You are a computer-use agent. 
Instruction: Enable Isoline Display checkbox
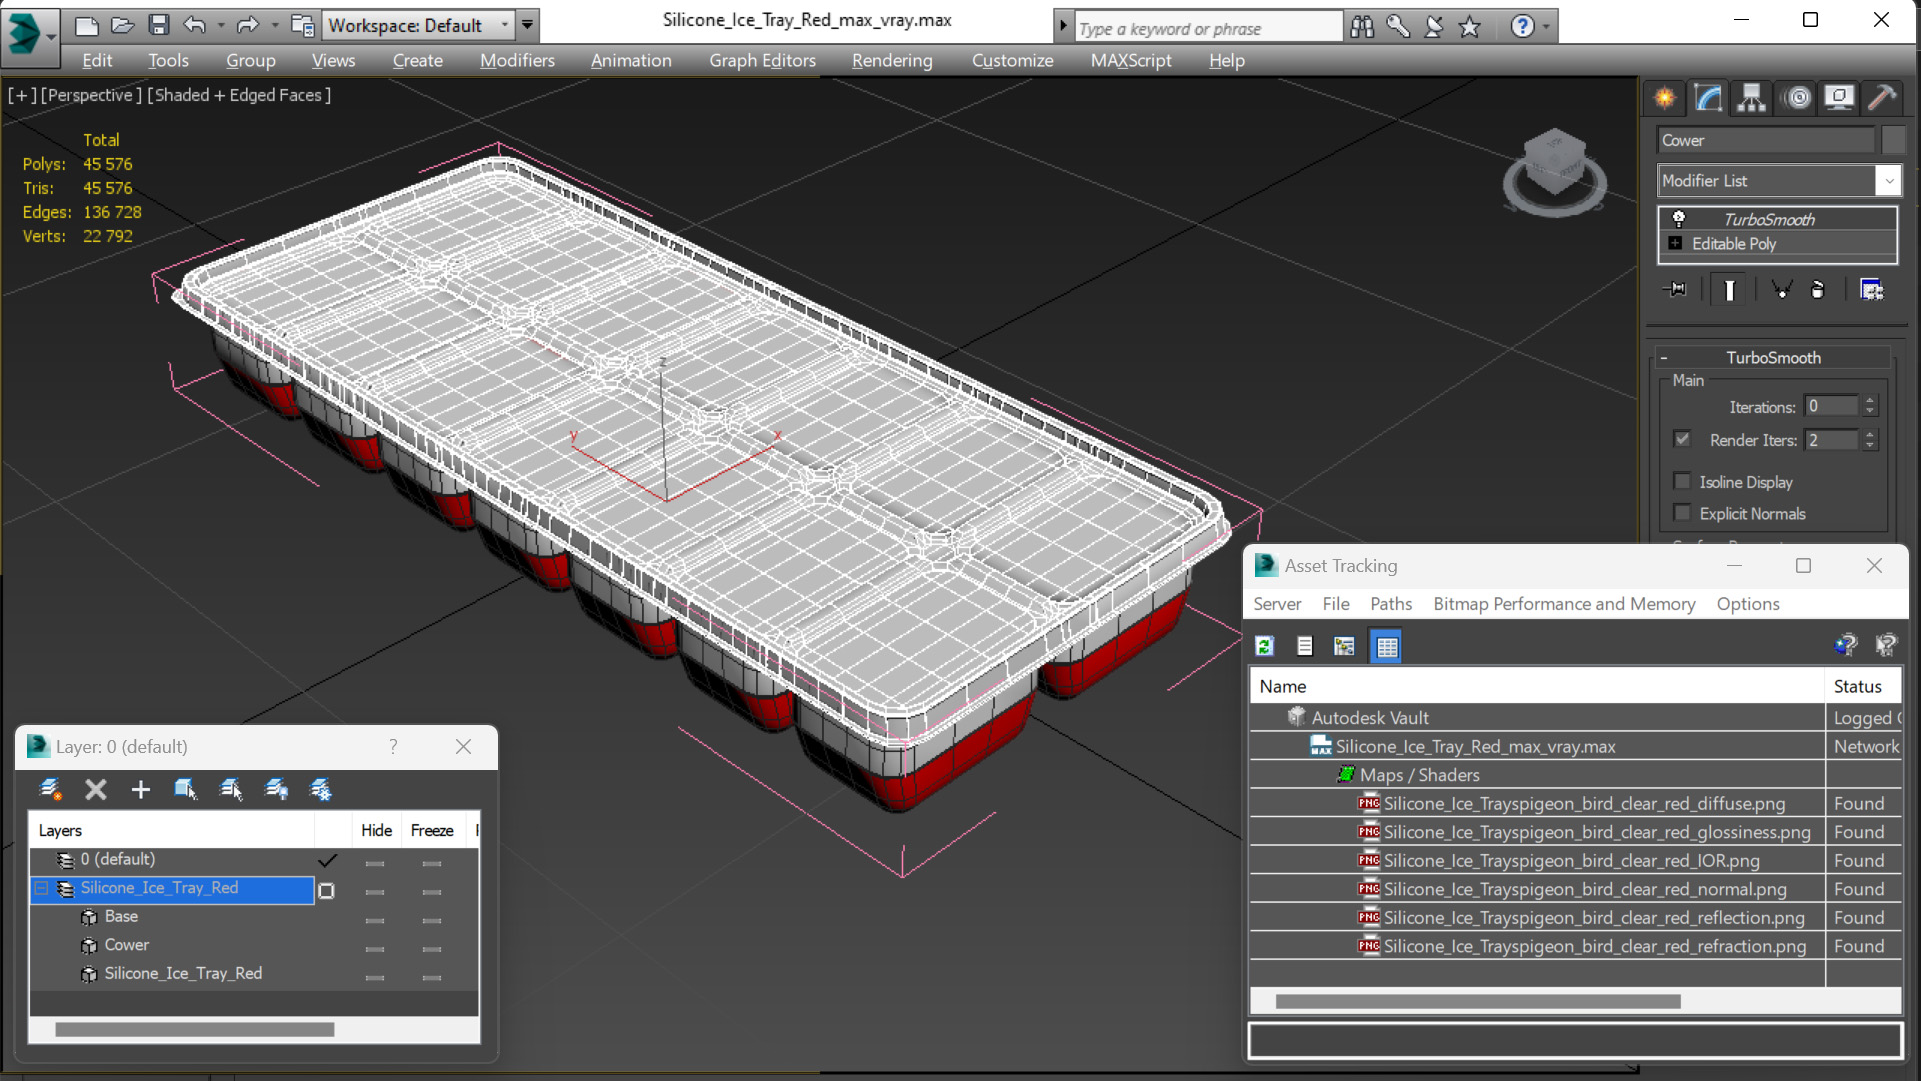(x=1682, y=481)
